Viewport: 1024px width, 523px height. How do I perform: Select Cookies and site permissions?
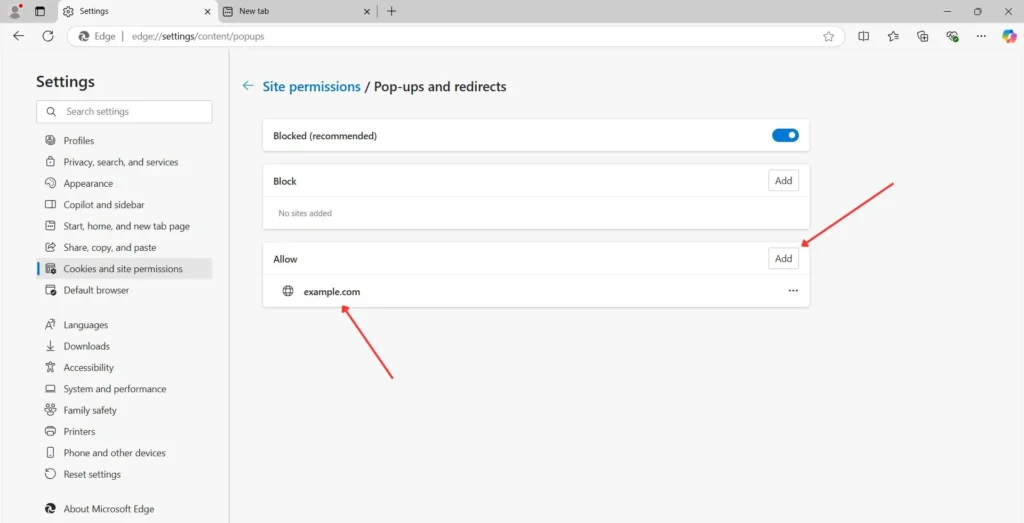pyautogui.click(x=124, y=268)
